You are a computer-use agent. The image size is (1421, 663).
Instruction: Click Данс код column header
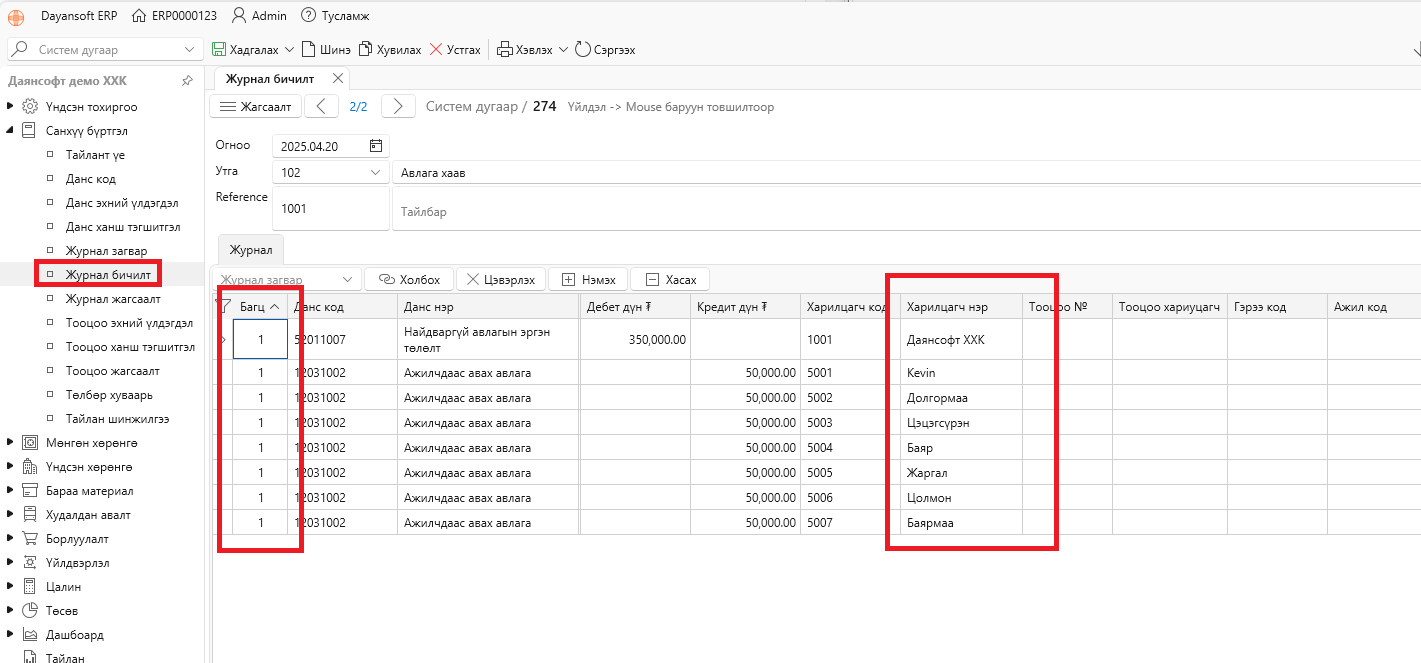pyautogui.click(x=343, y=306)
